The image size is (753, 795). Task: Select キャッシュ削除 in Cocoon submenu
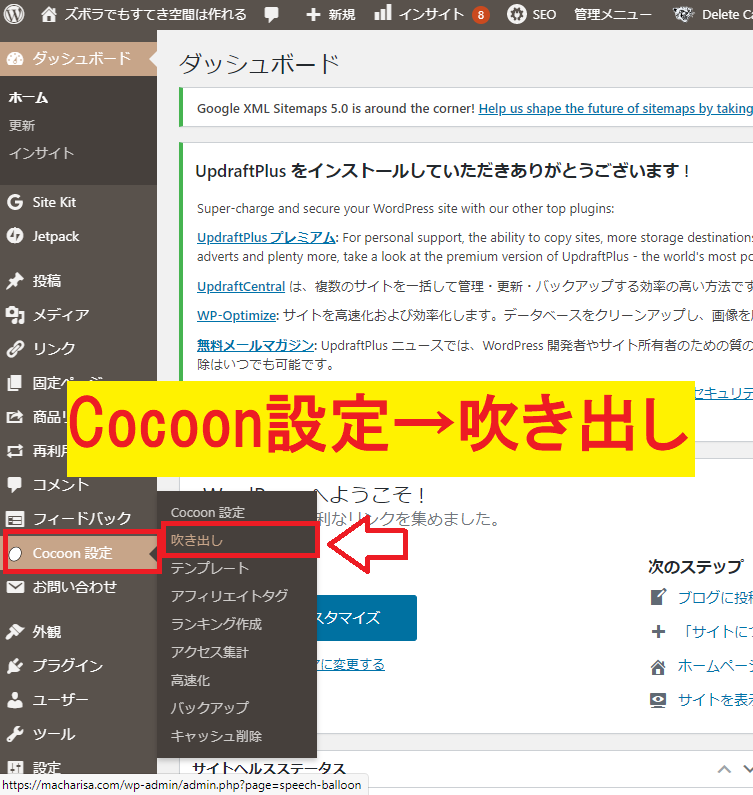(216, 736)
